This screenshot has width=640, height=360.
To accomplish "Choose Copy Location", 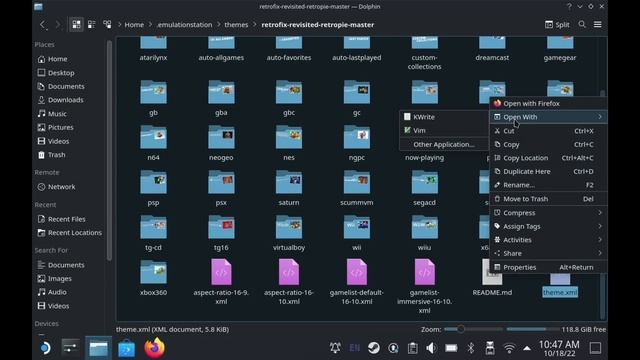I will 548,158.
